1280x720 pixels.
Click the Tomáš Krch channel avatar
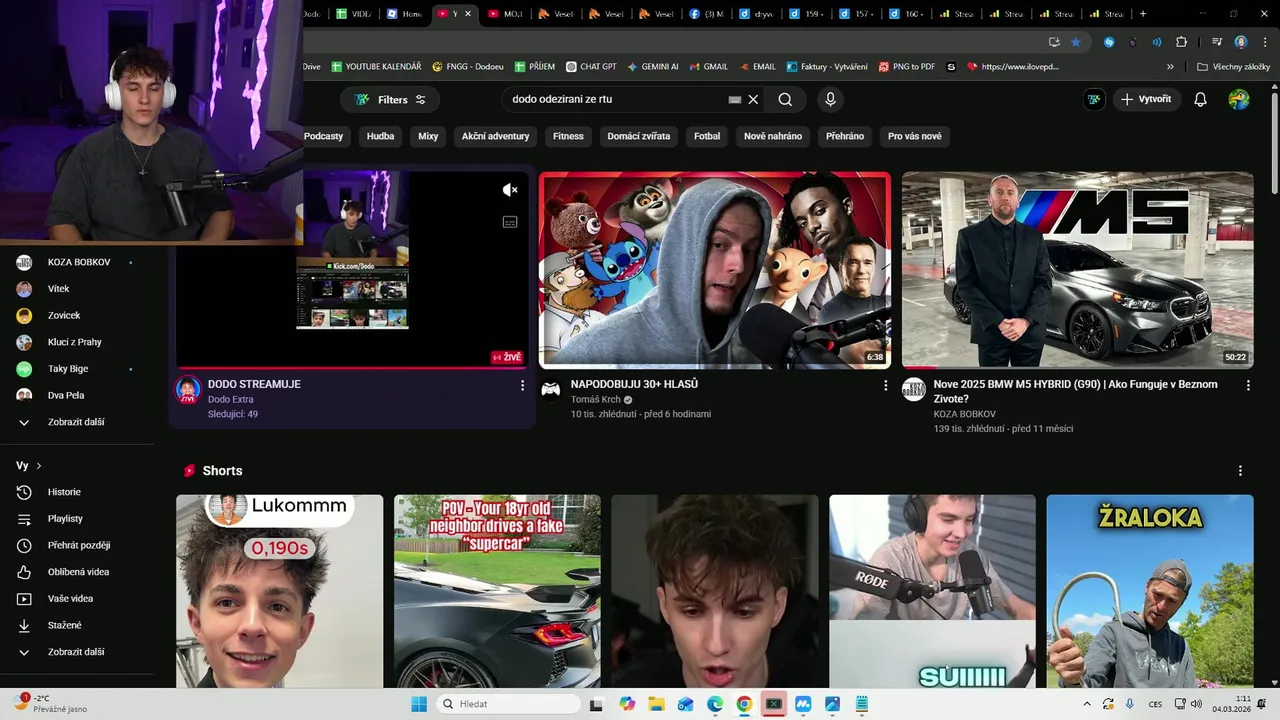click(551, 389)
